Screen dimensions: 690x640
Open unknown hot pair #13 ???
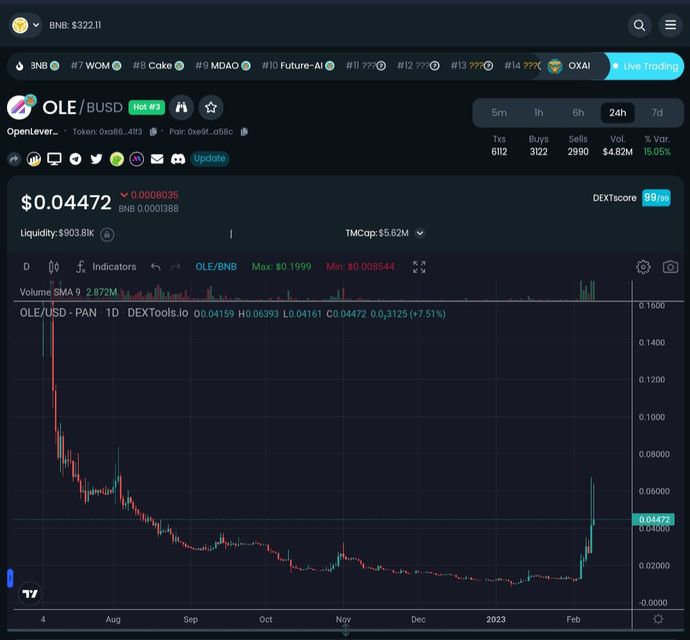click(x=472, y=66)
